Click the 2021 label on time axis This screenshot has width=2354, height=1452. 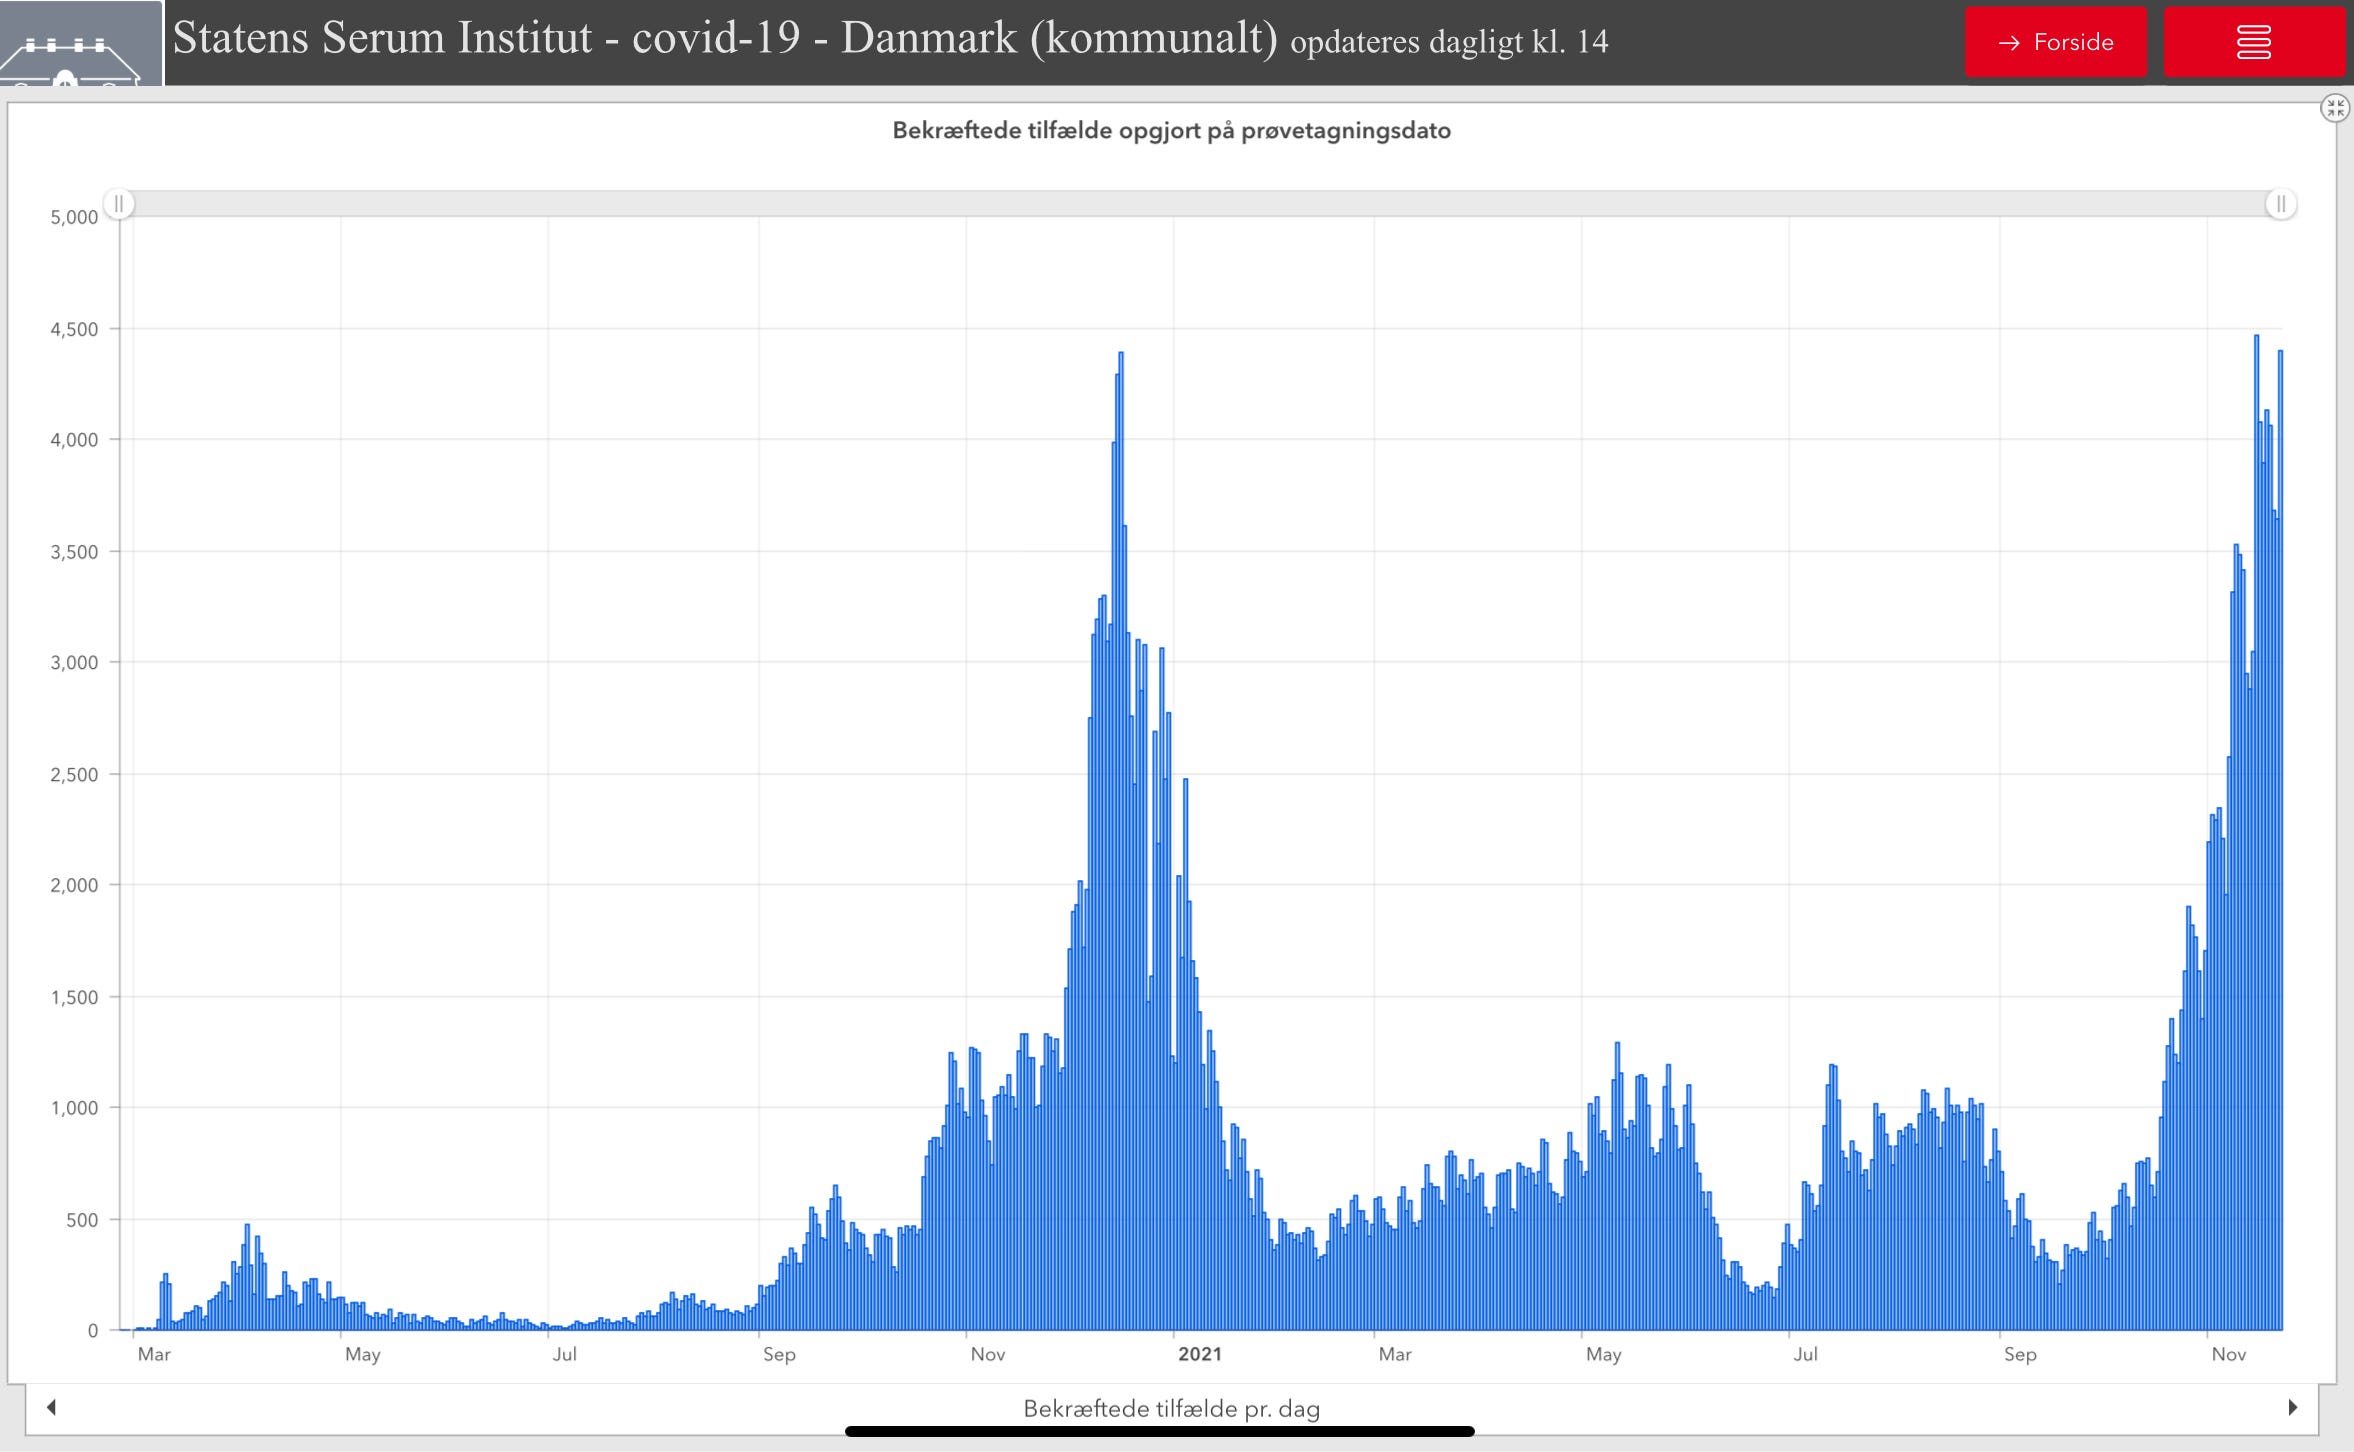pos(1199,1354)
